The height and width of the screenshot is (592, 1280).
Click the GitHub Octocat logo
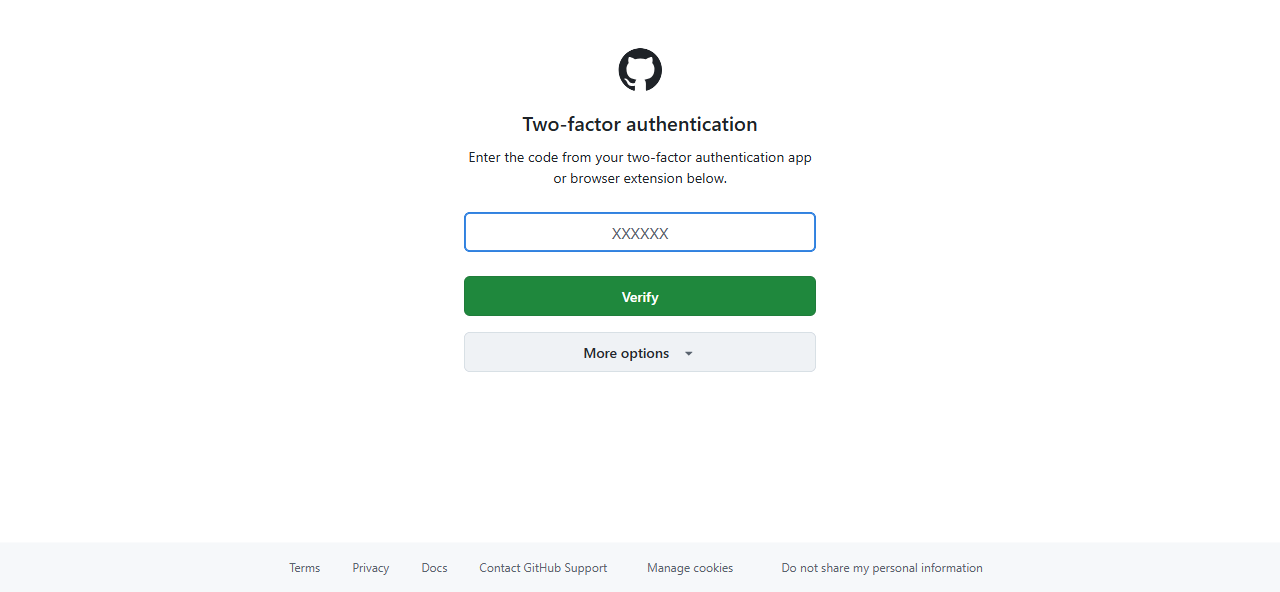[640, 70]
